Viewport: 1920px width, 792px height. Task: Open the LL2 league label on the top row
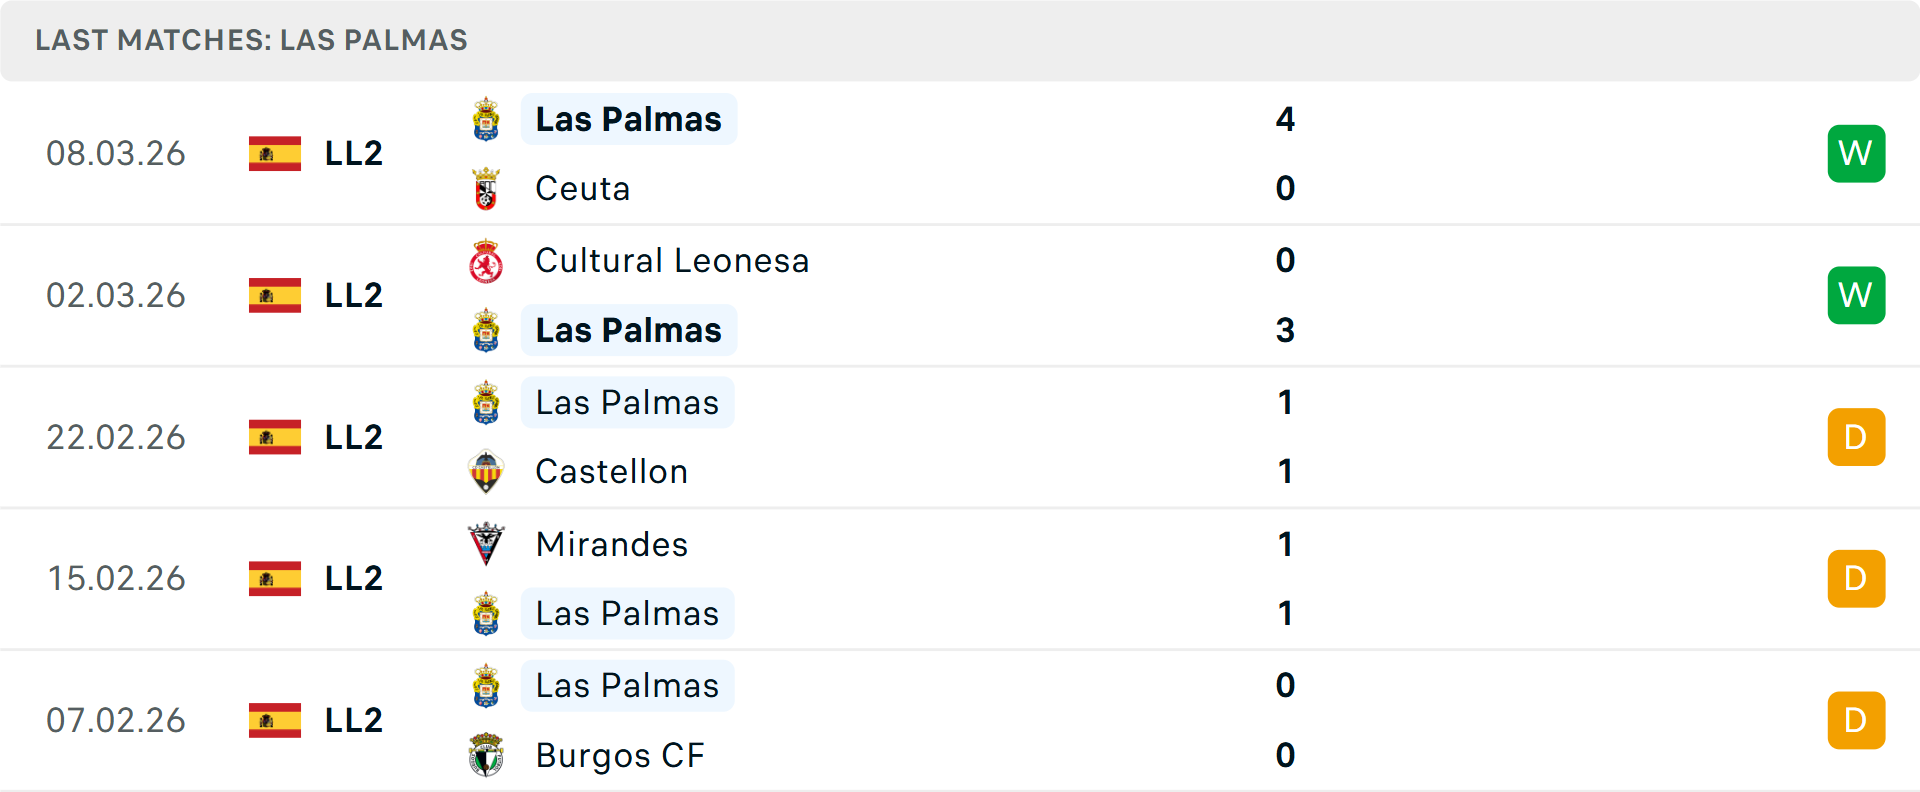(352, 153)
